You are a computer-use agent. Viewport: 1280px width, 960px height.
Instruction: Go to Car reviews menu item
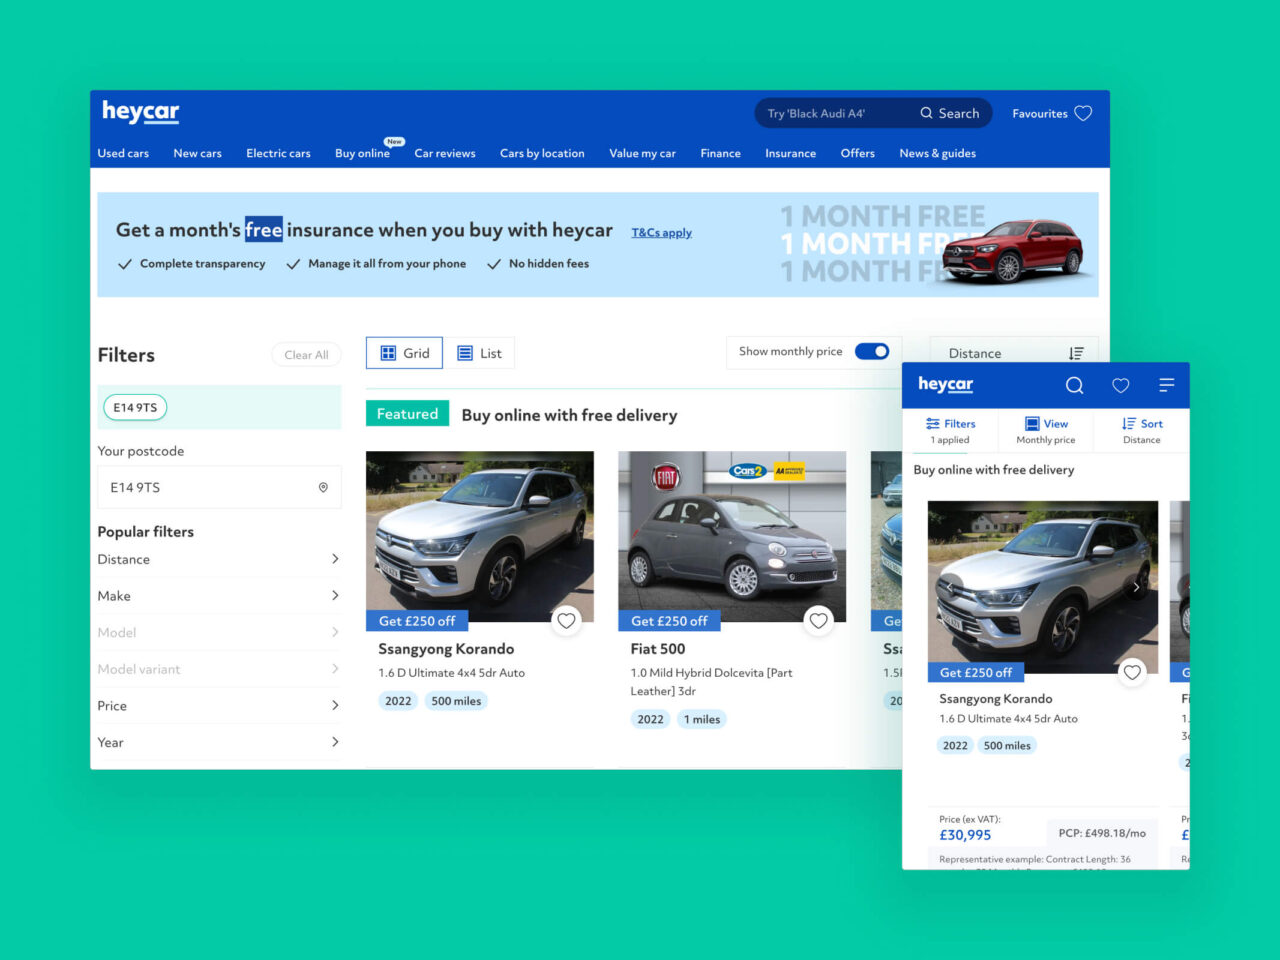click(444, 153)
